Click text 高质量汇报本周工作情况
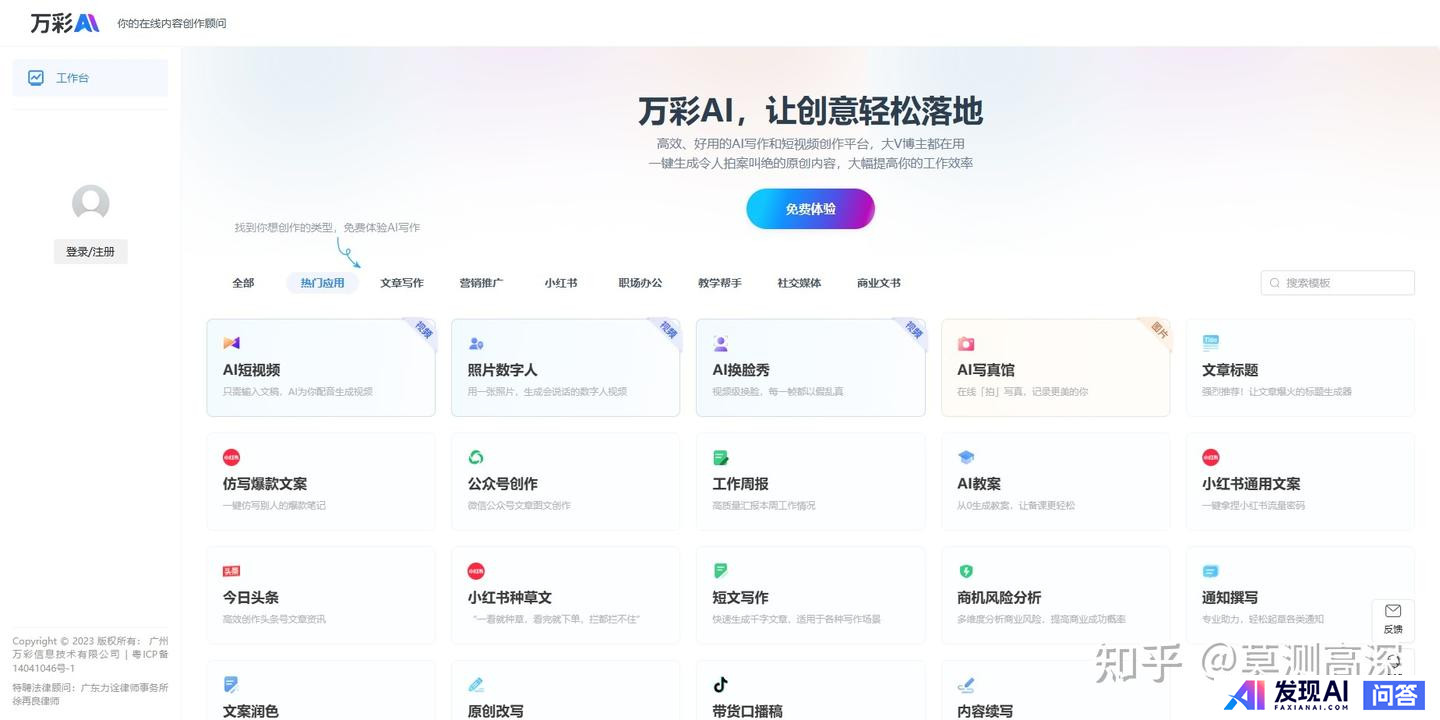The height and width of the screenshot is (720, 1440). click(764, 506)
